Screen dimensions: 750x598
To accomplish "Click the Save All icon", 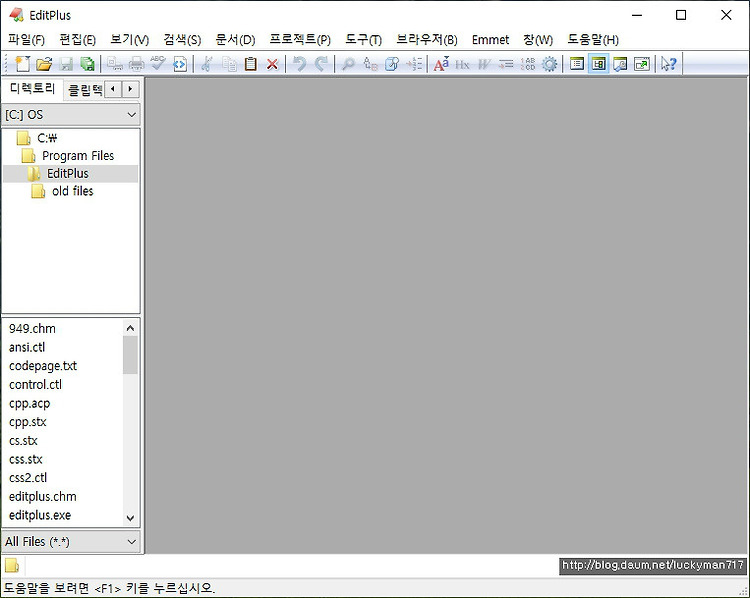I will [x=88, y=64].
